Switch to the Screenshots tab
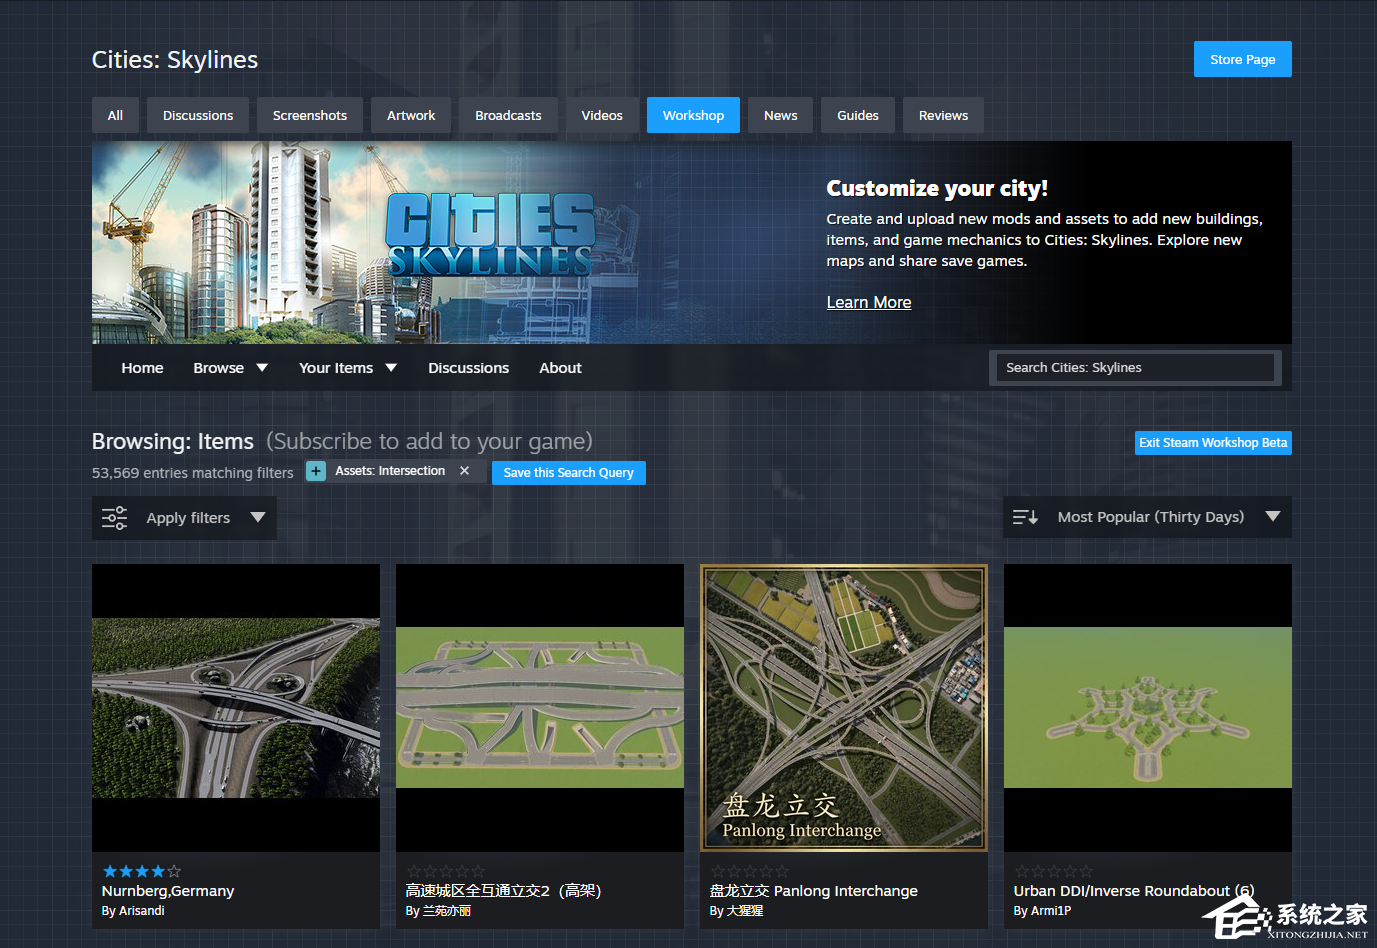This screenshot has width=1377, height=948. [310, 115]
